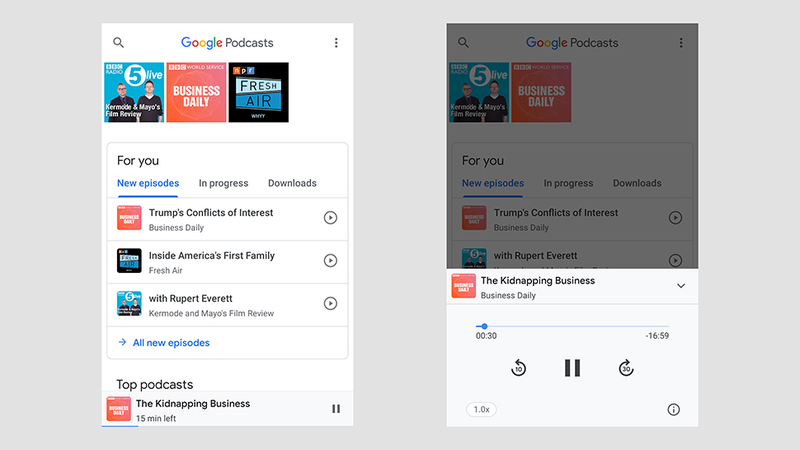
Task: Open Trump's Conflicts of Interest title, left screen
Action: pos(211,213)
